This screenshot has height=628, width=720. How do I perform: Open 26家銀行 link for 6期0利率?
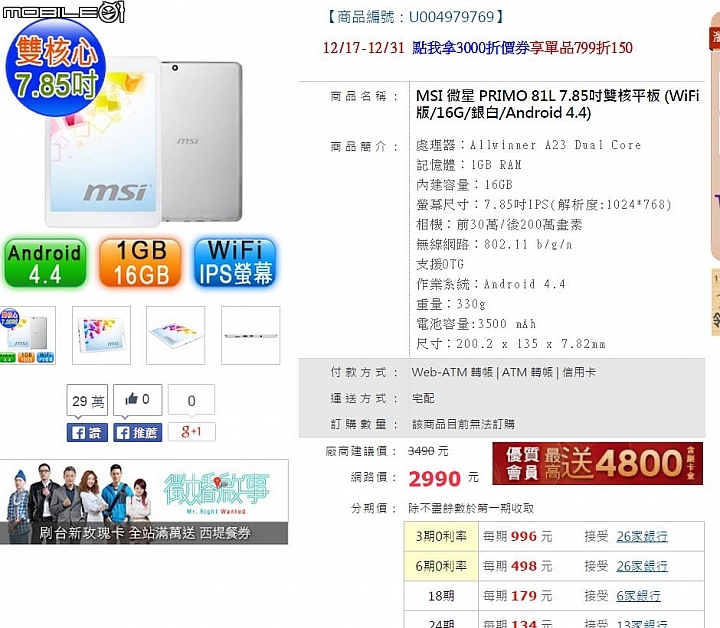tap(641, 566)
